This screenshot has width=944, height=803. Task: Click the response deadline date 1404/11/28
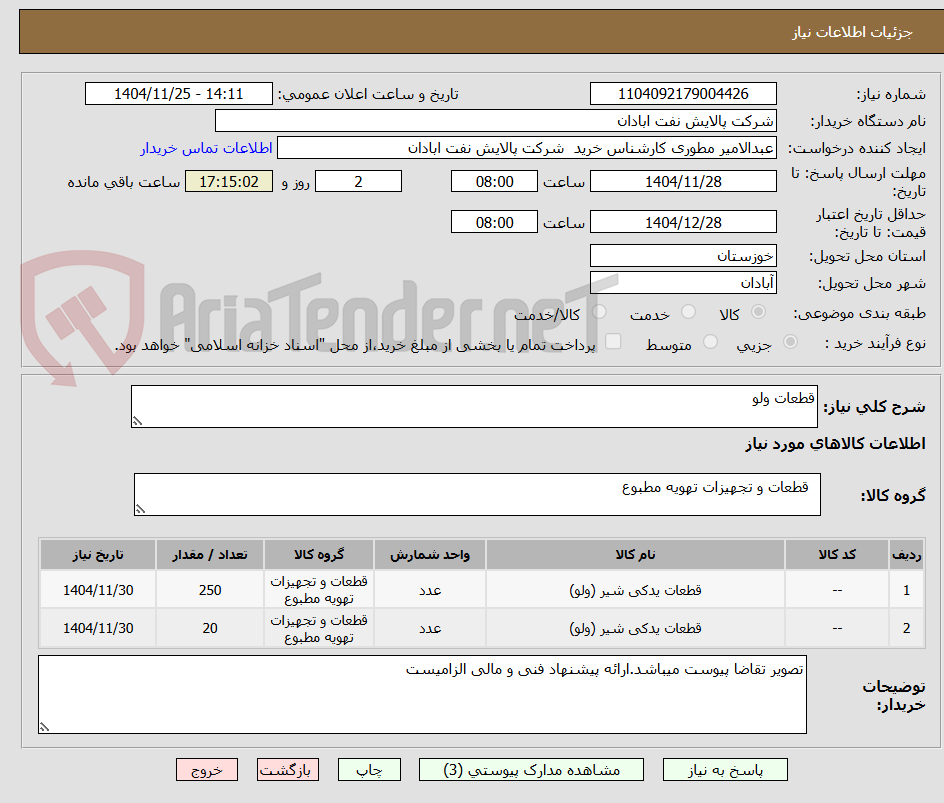pyautogui.click(x=683, y=181)
